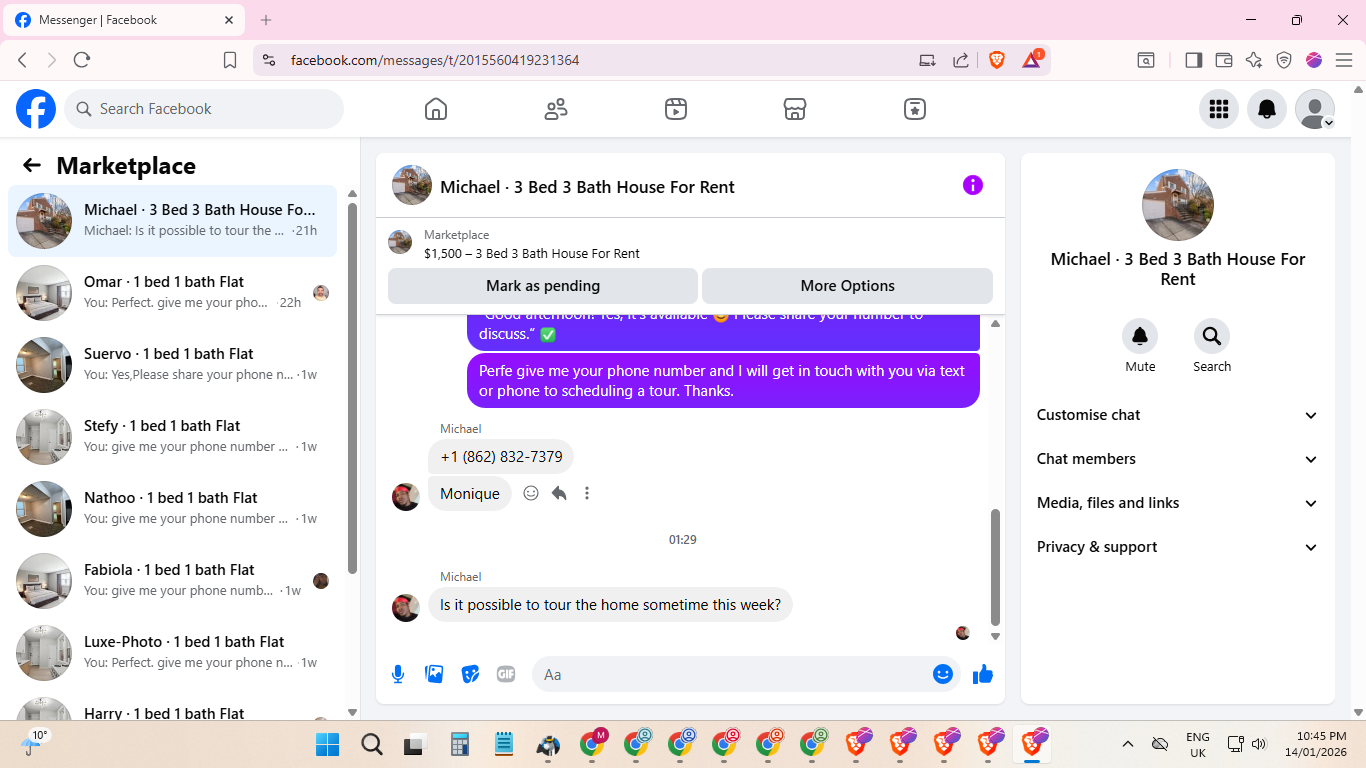Image resolution: width=1366 pixels, height=768 pixels.
Task: React to the Monique message
Action: click(531, 493)
